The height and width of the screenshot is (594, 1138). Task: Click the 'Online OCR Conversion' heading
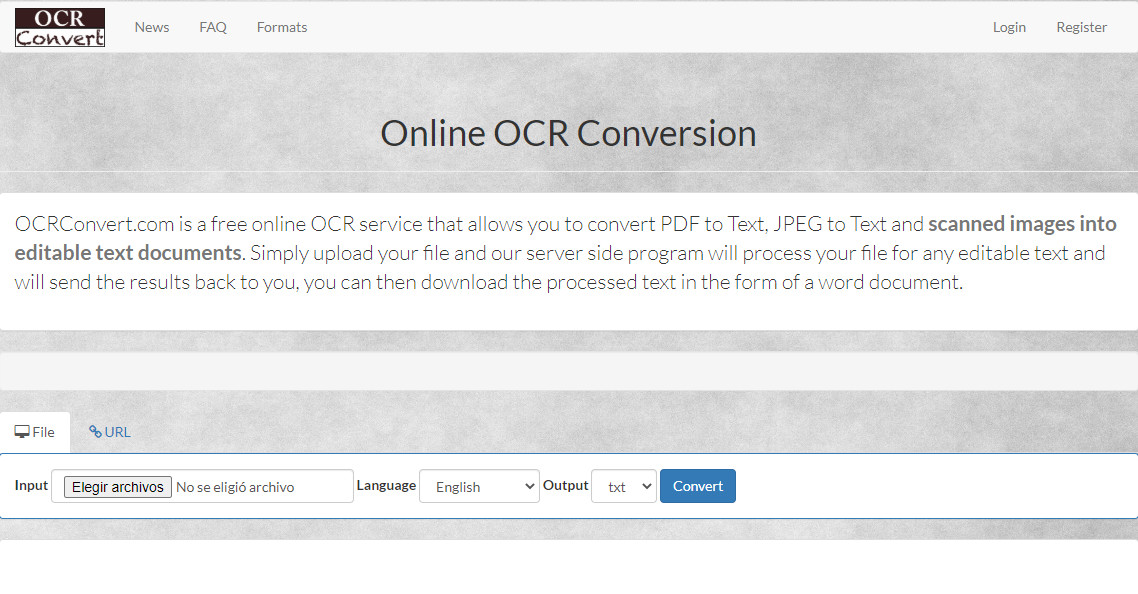[568, 134]
